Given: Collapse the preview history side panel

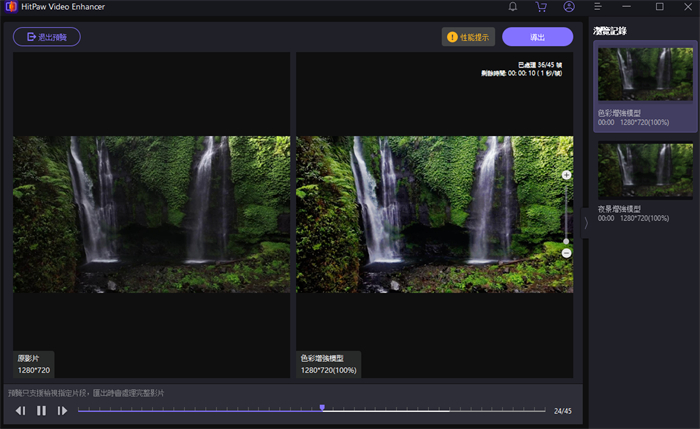Looking at the screenshot, I should [x=587, y=223].
